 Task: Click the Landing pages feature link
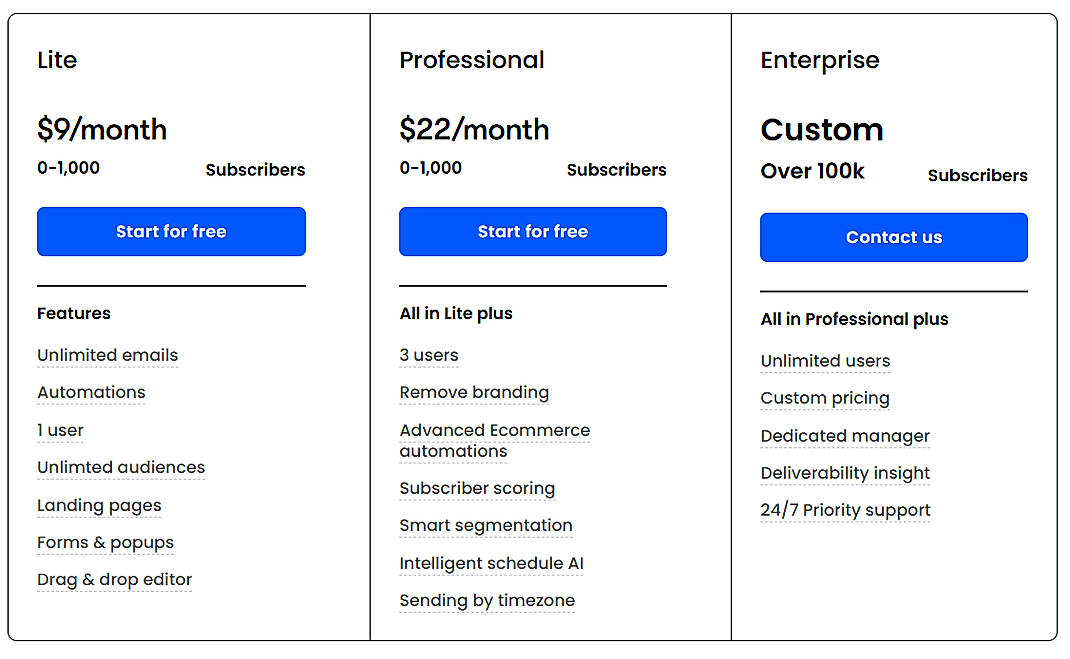tap(99, 505)
